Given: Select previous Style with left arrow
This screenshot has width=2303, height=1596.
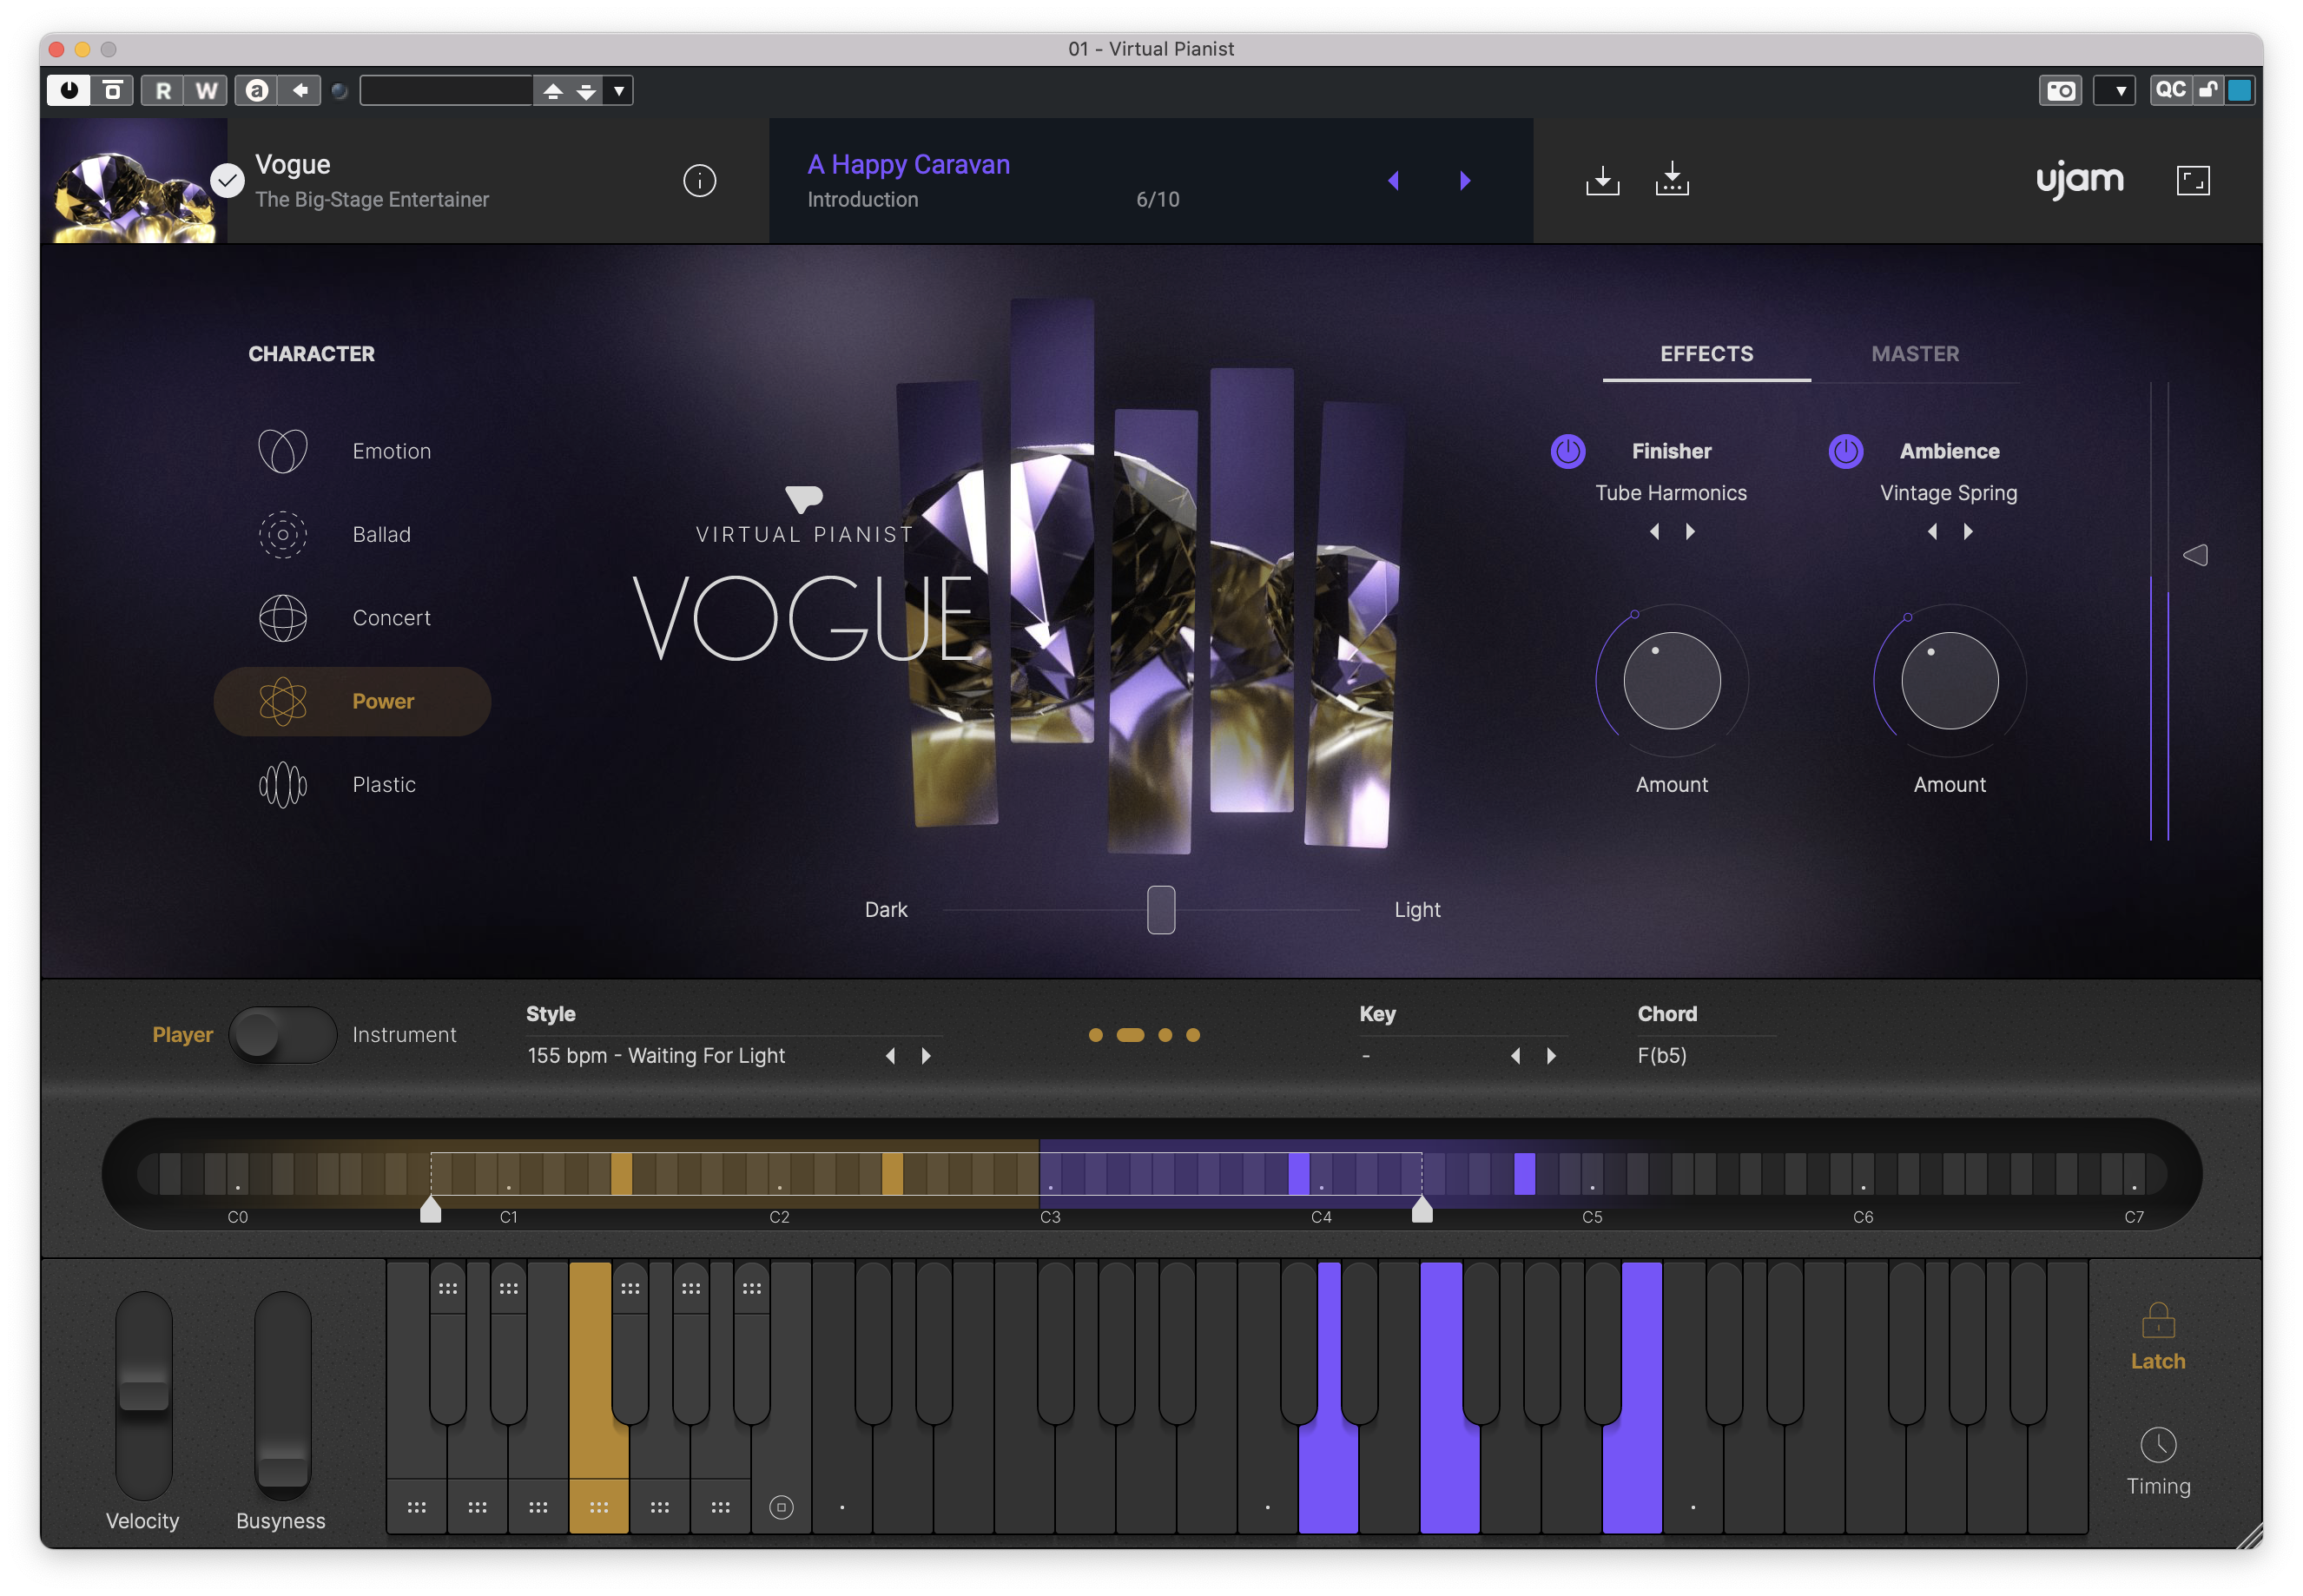Looking at the screenshot, I should point(890,1056).
